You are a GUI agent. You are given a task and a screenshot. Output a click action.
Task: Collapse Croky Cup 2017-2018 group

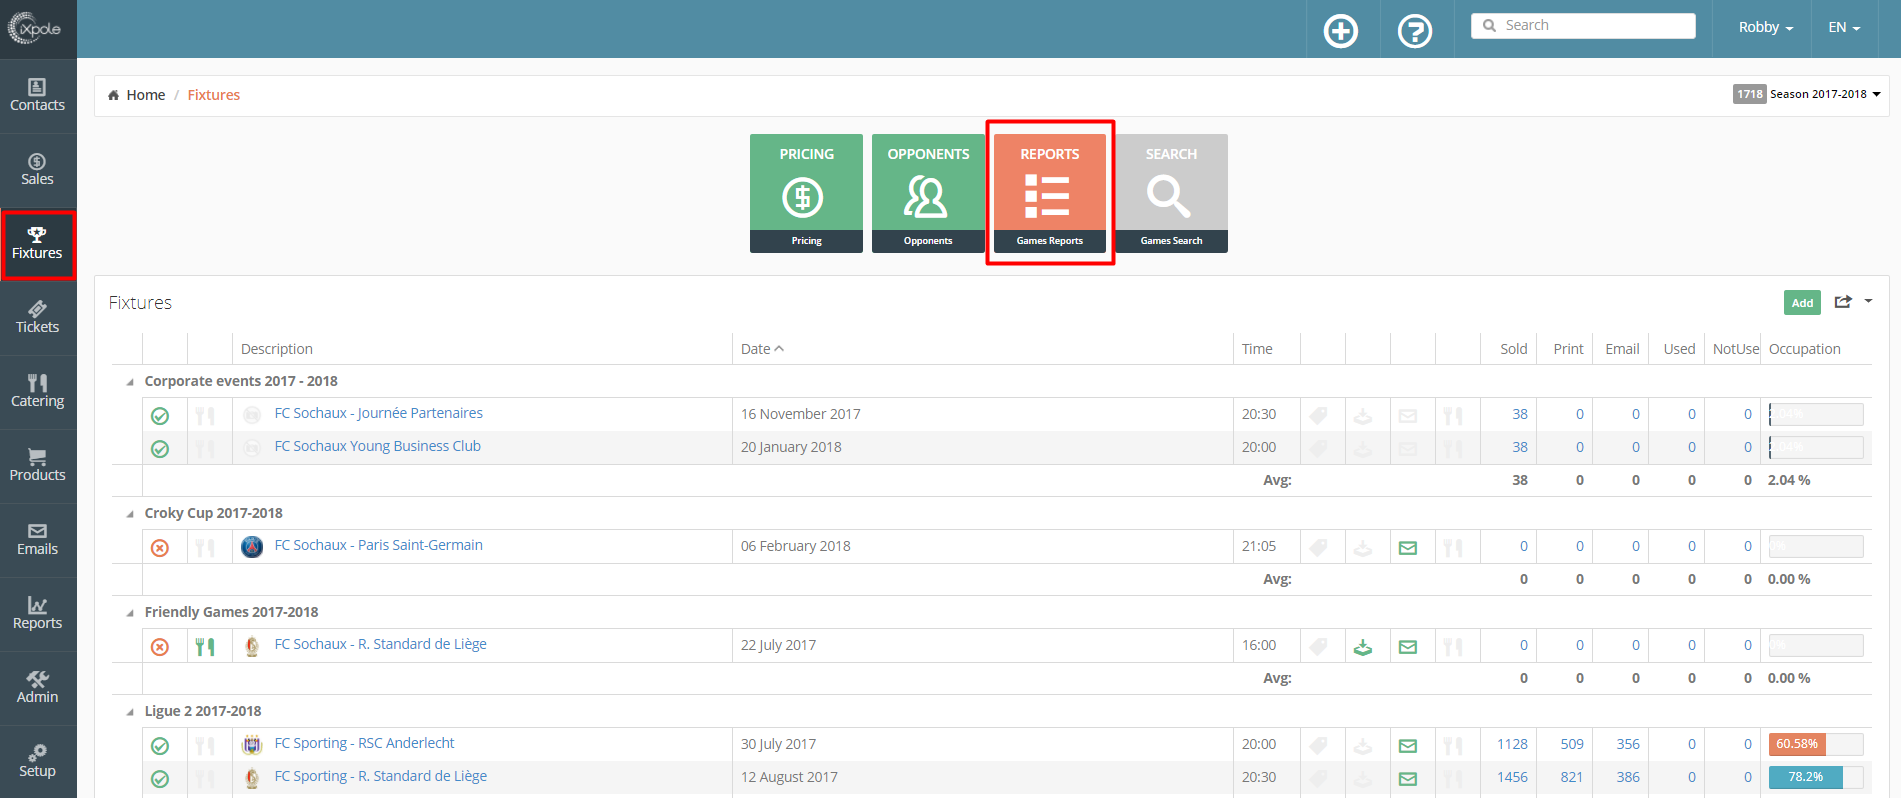(x=130, y=514)
